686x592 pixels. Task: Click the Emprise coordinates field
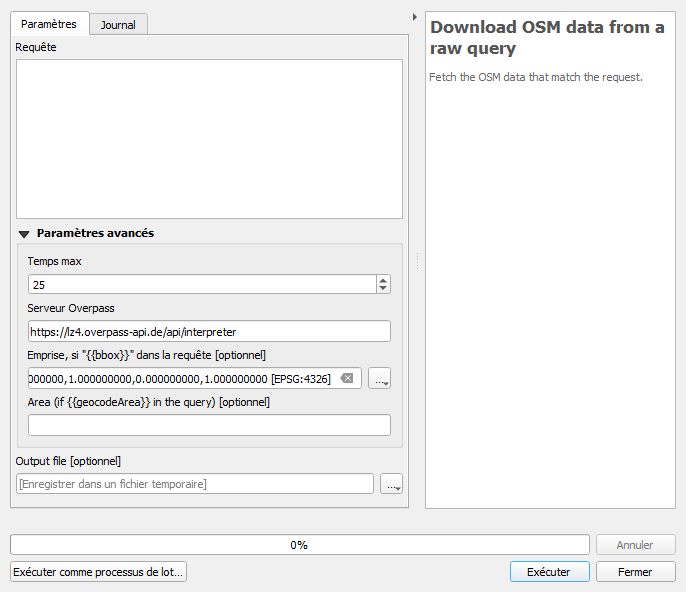[180, 378]
